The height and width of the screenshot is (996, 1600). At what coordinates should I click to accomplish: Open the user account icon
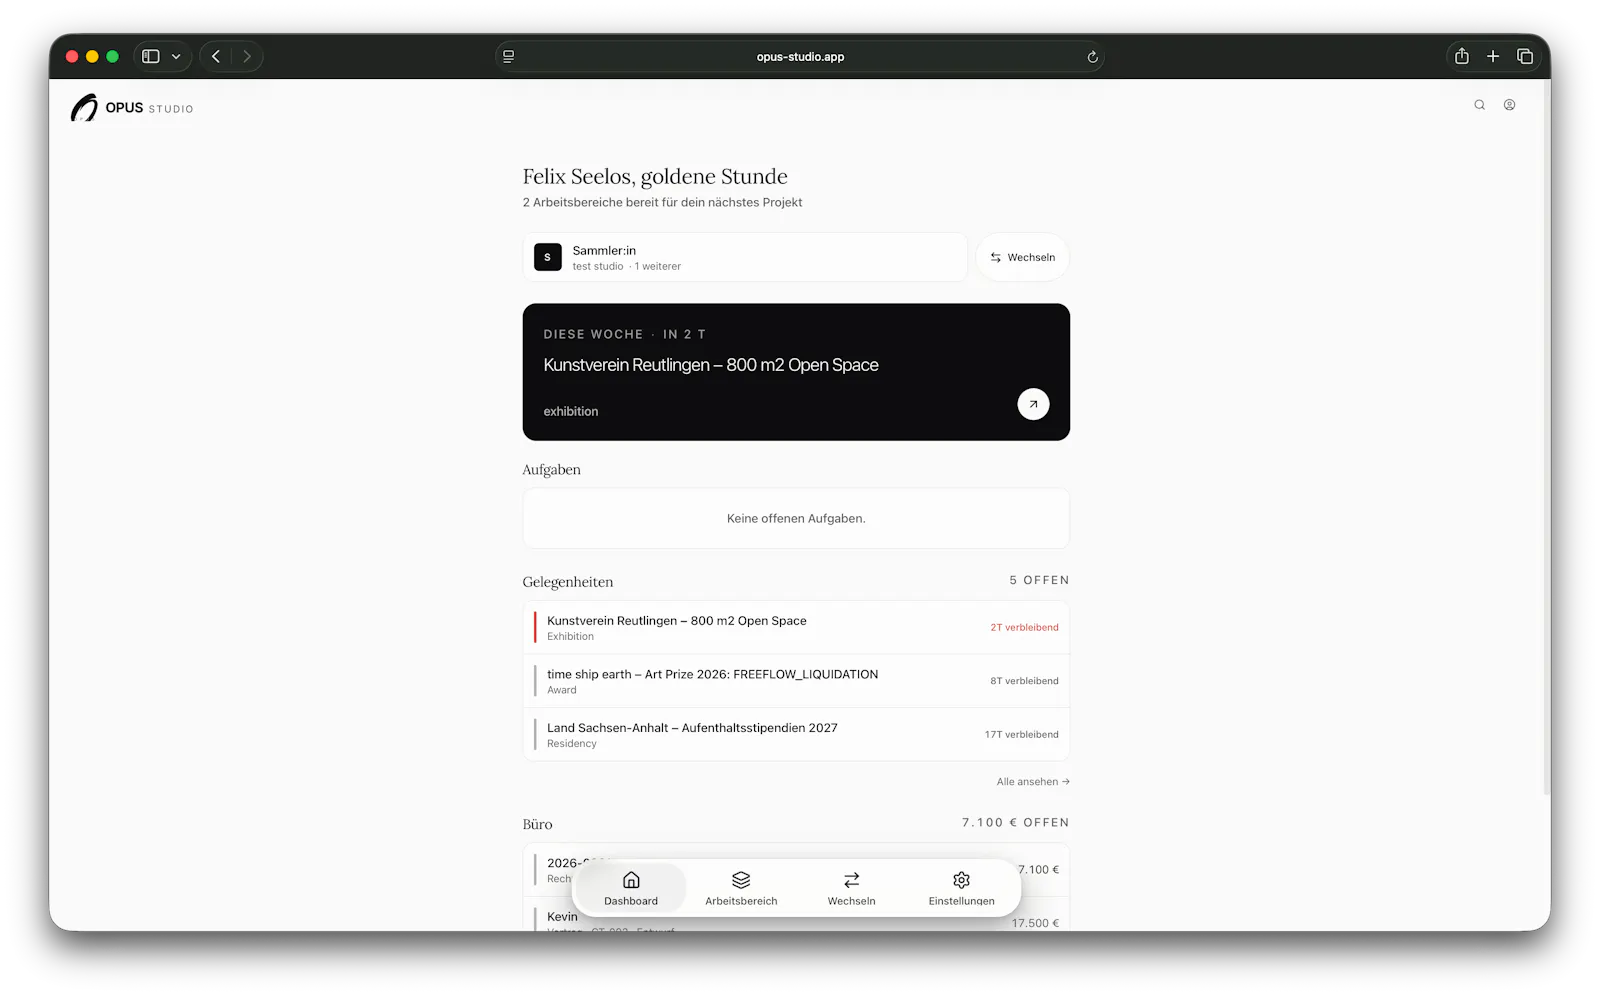click(1509, 105)
